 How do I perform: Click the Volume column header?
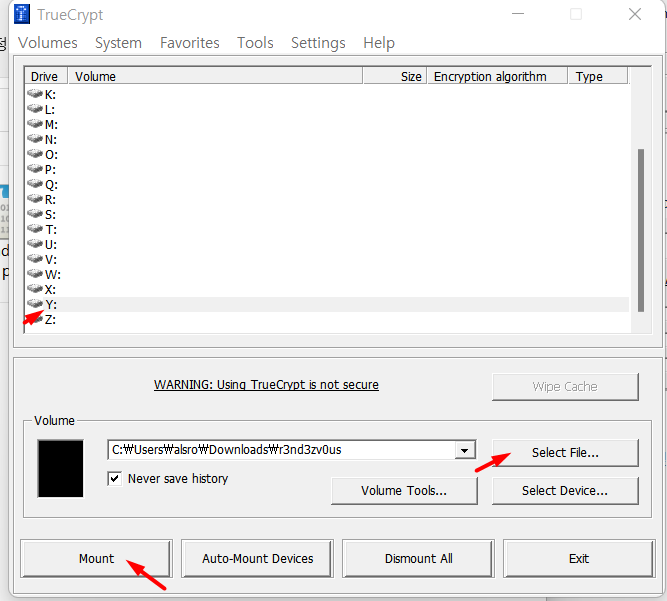[215, 77]
